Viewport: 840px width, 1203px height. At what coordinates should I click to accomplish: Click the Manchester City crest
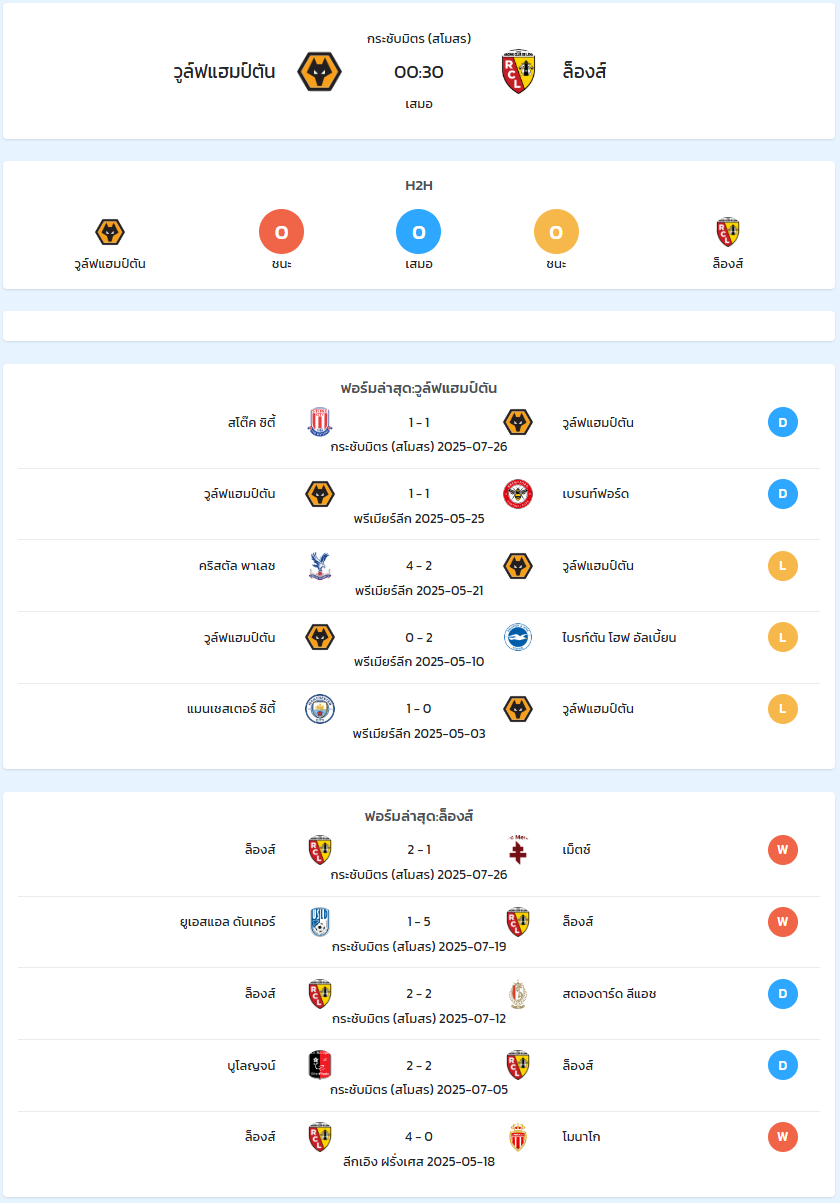320,709
